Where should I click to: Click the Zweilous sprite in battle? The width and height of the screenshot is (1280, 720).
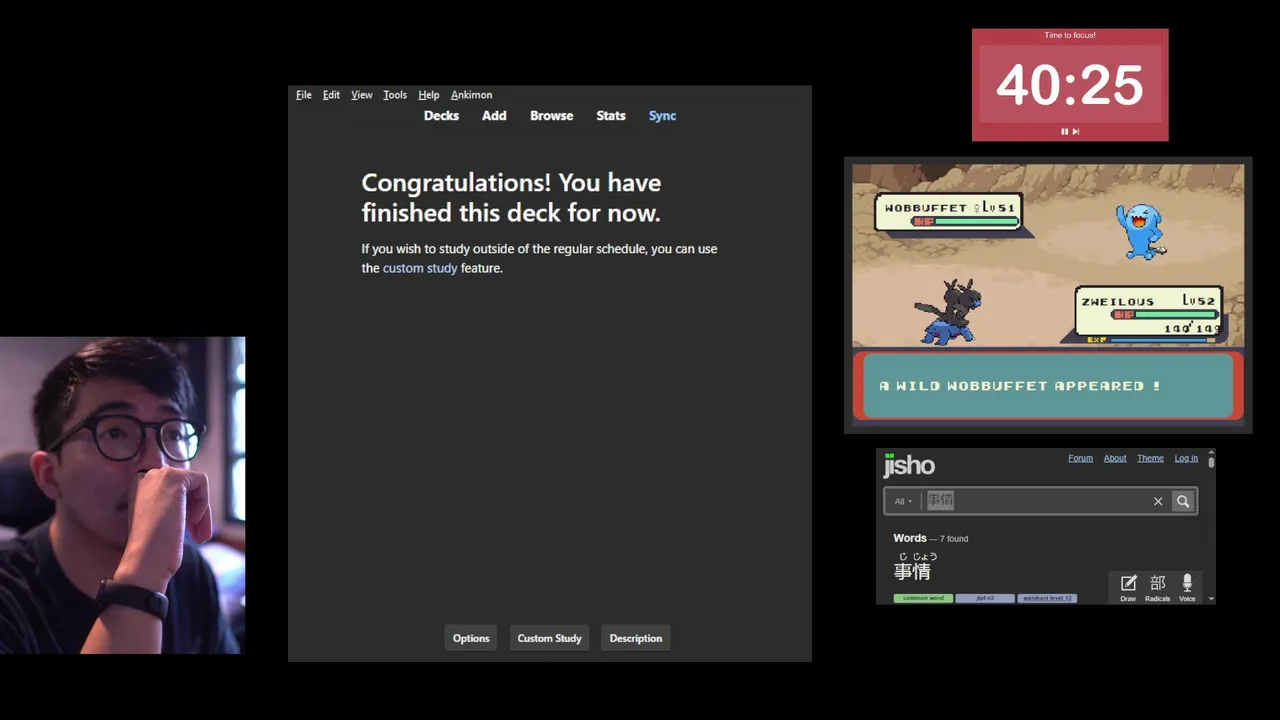[947, 311]
